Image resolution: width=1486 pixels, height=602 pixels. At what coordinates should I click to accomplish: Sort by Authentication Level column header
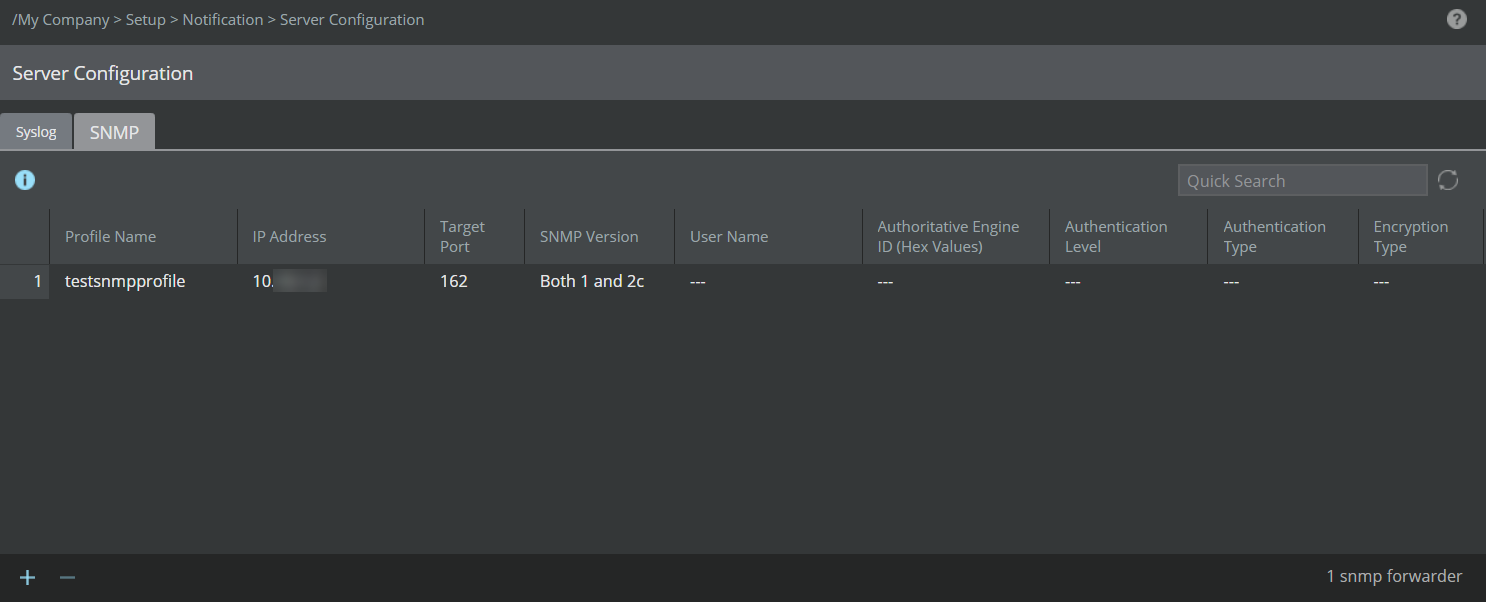coord(1128,237)
